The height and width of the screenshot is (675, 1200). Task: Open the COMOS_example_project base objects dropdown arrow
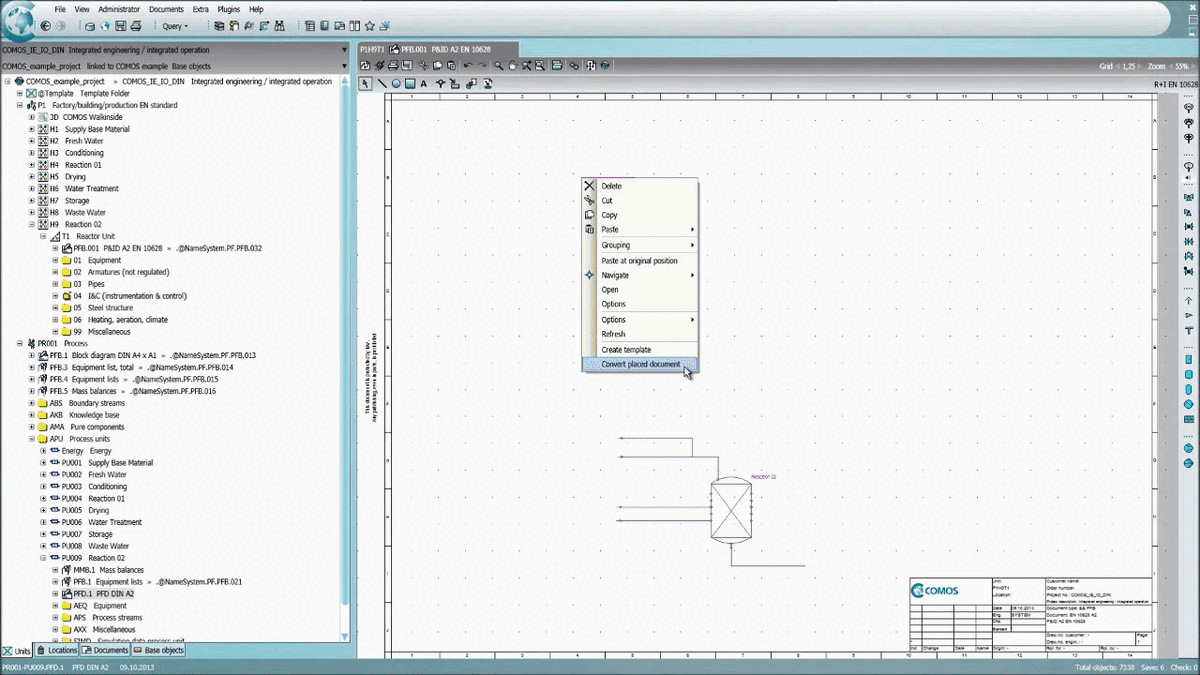point(345,66)
